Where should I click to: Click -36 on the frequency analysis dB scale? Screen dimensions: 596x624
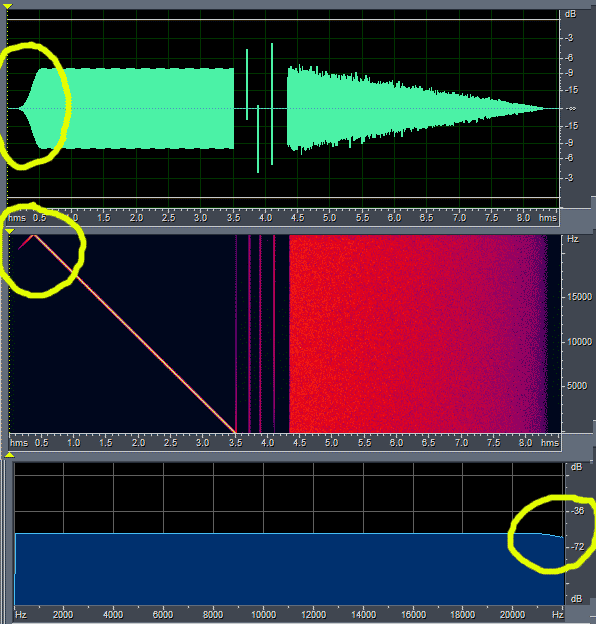click(x=578, y=511)
